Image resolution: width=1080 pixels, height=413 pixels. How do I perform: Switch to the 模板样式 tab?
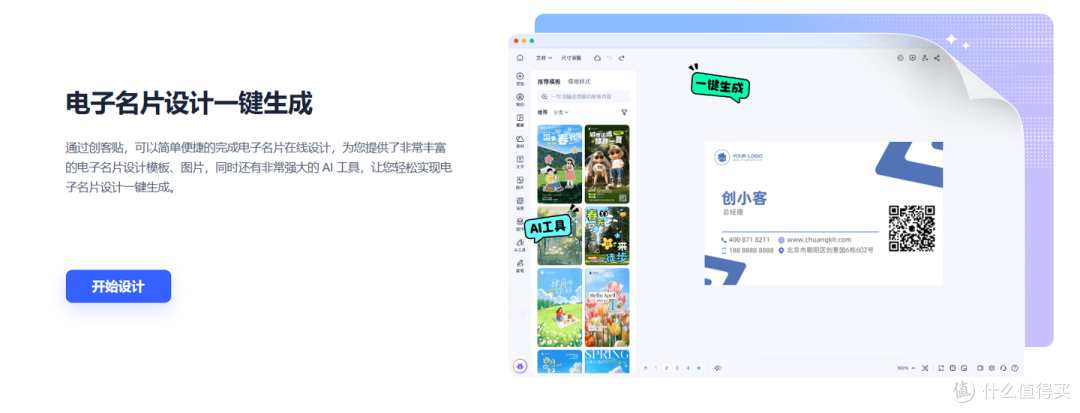coord(579,81)
